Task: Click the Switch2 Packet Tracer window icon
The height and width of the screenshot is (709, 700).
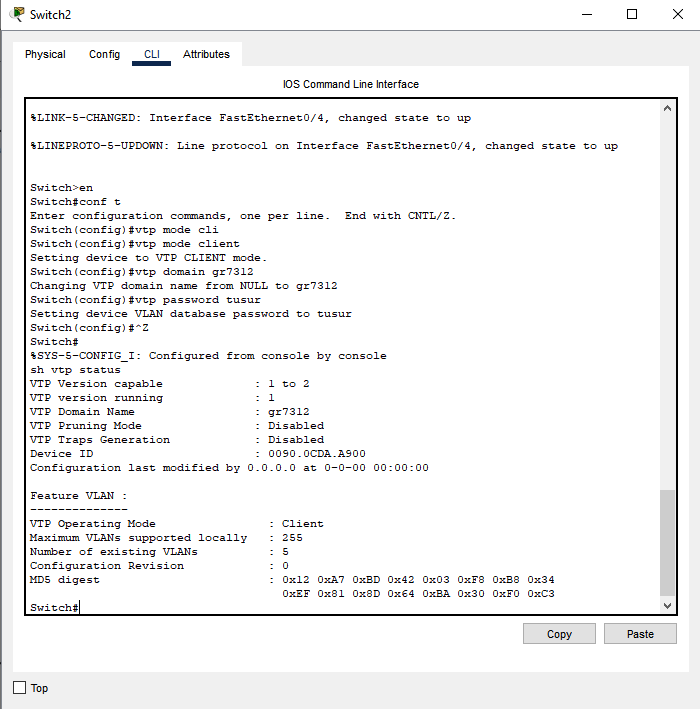Action: 17,14
